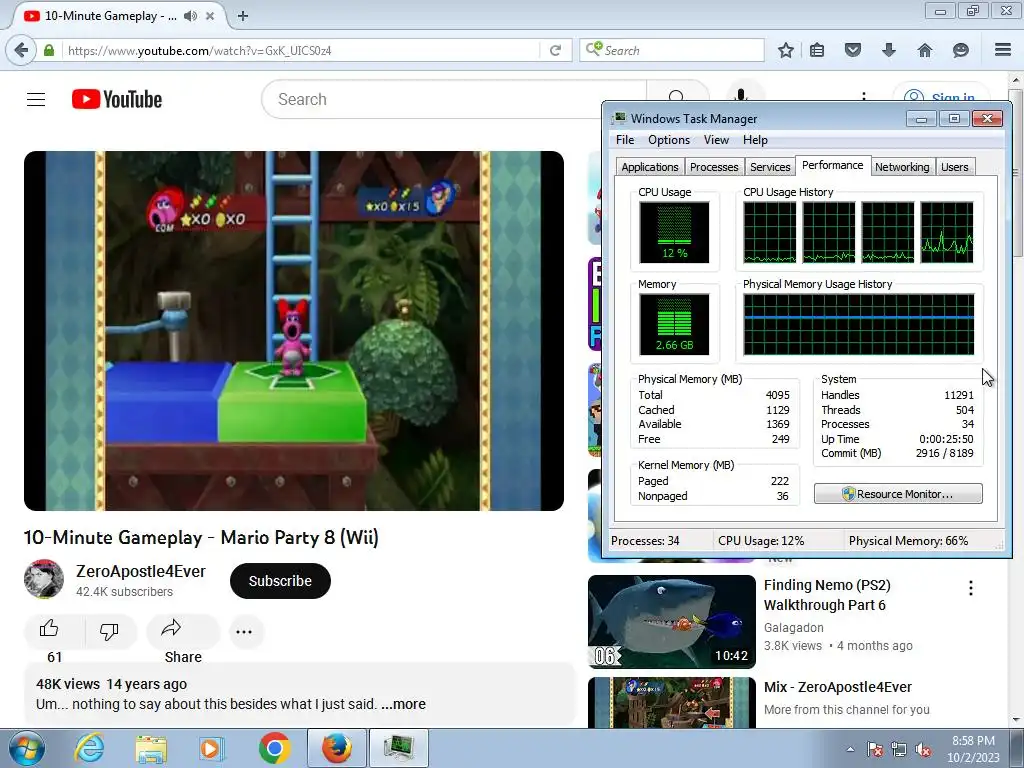
Task: Launch Windows Media Player from taskbar
Action: [x=212, y=748]
